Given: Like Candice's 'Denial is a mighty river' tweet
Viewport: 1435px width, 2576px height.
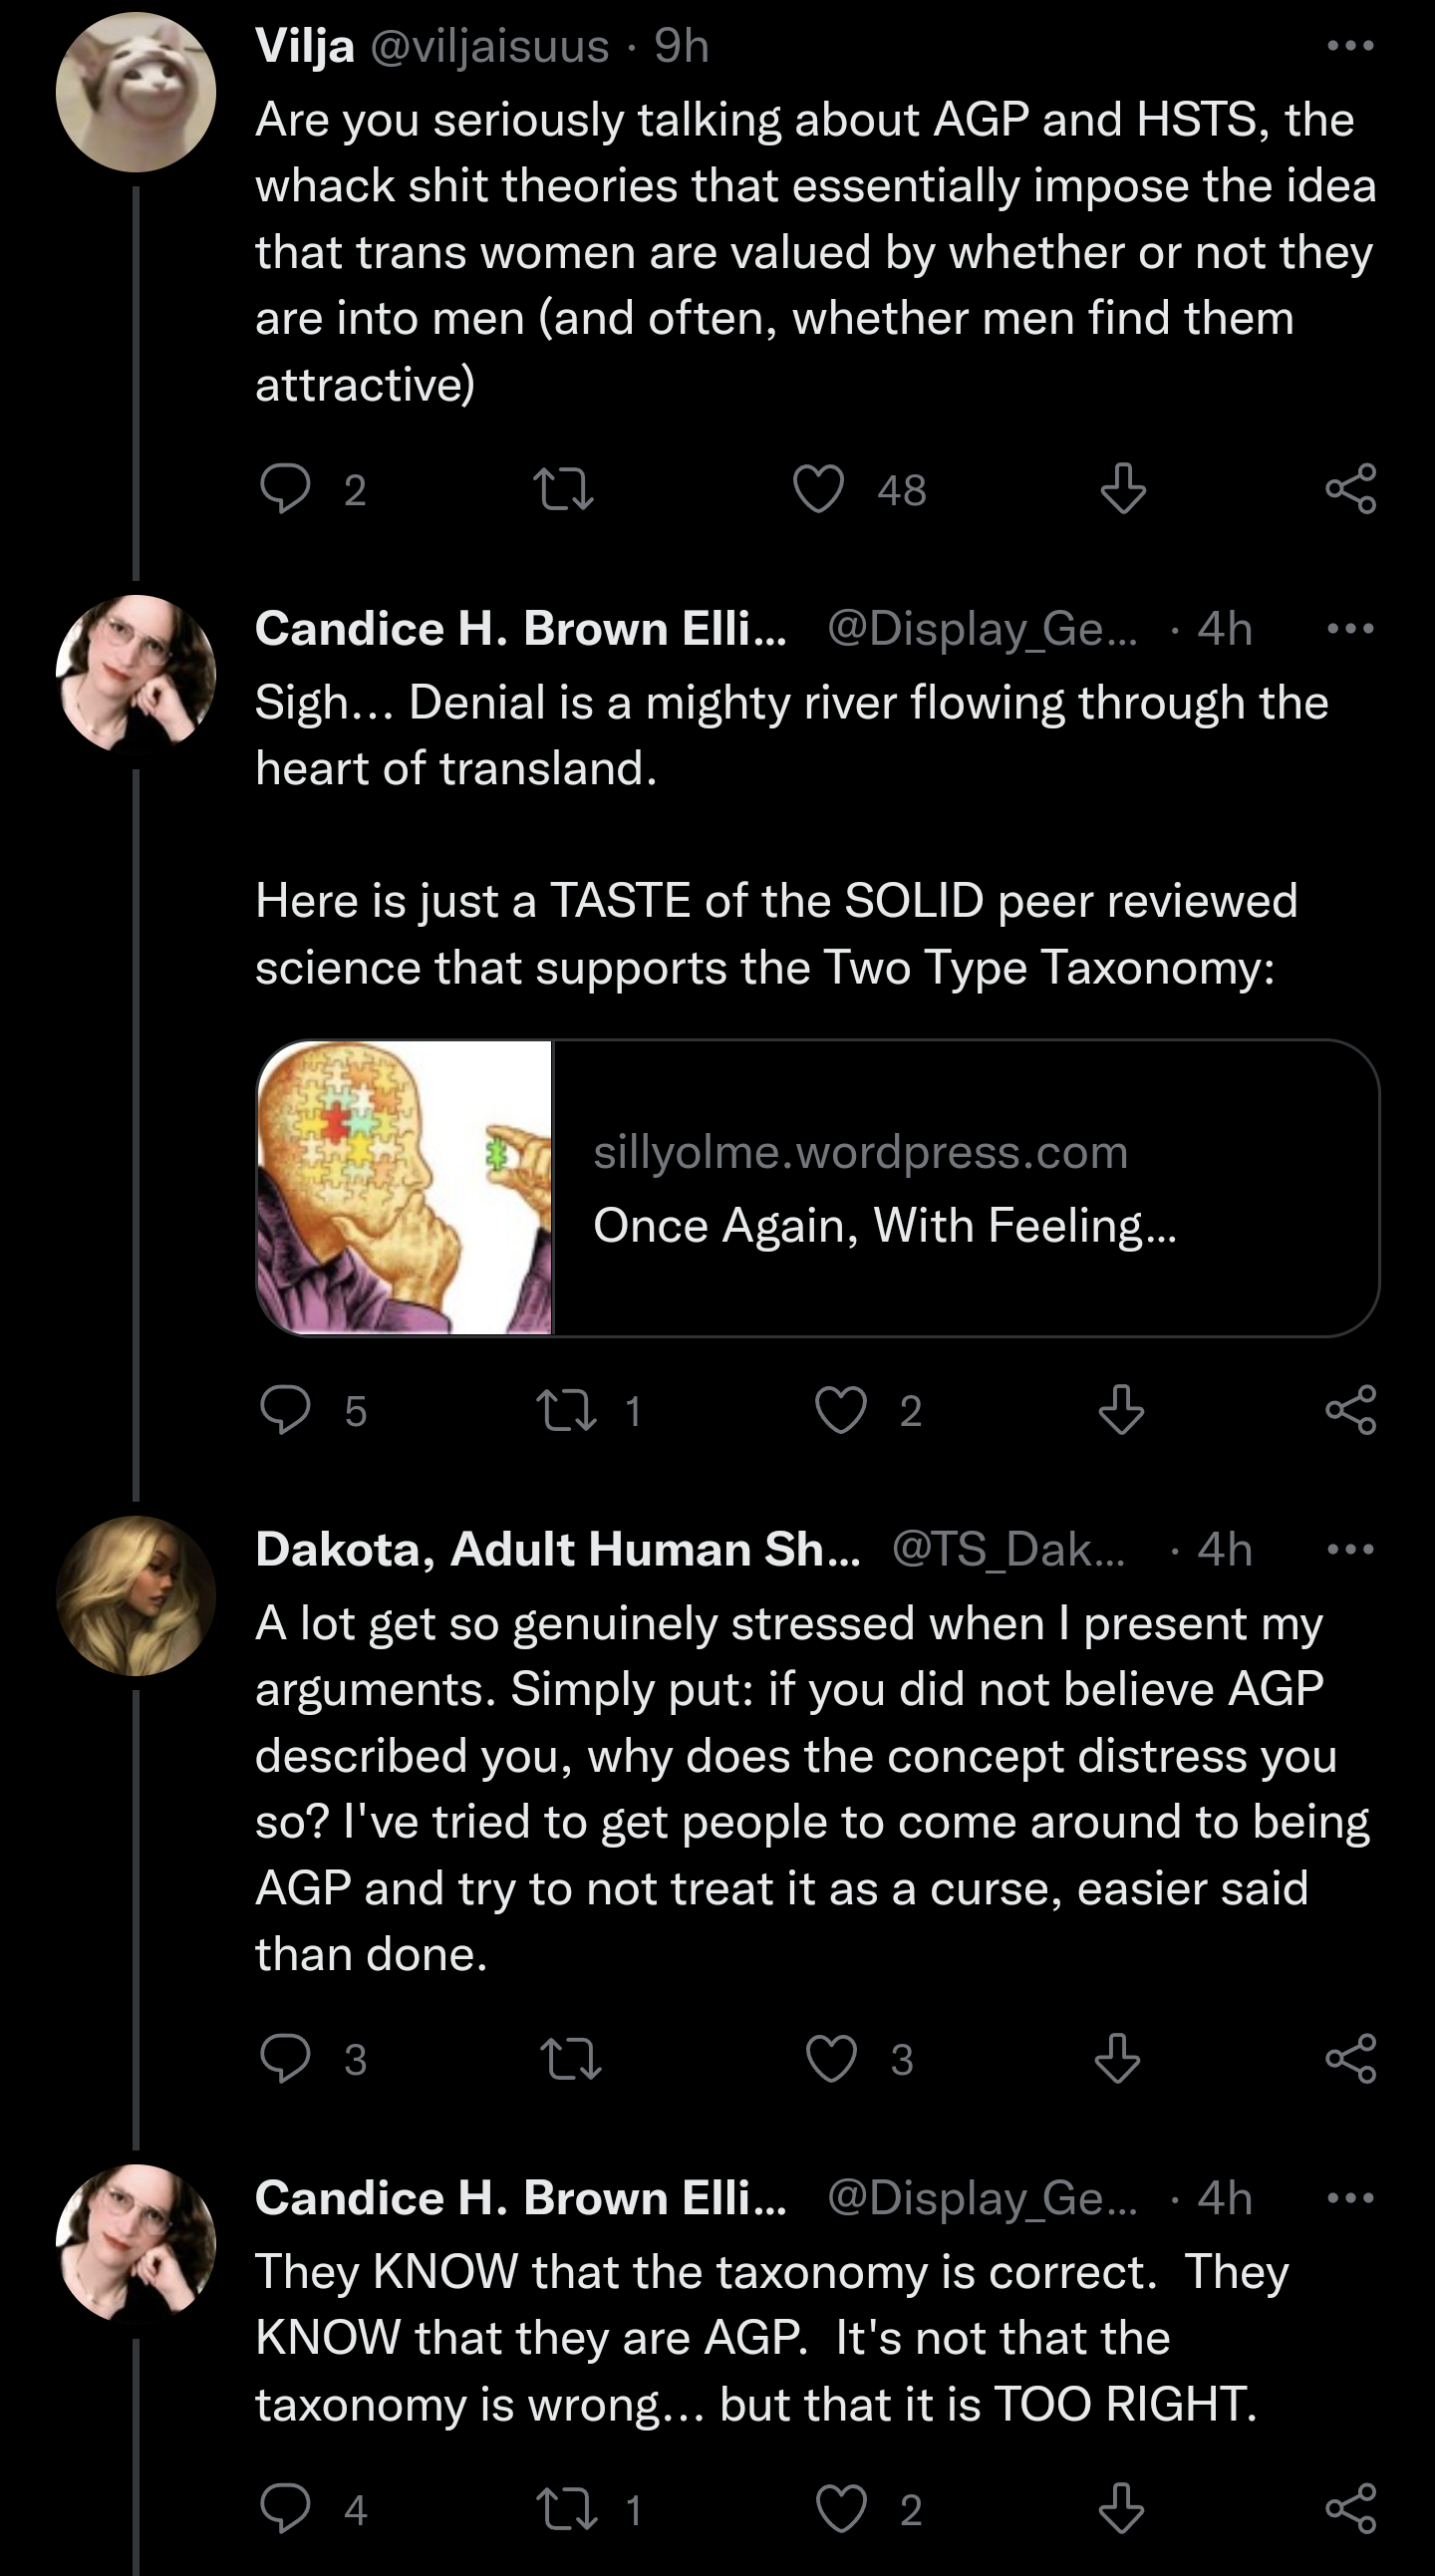Looking at the screenshot, I should [x=840, y=1411].
